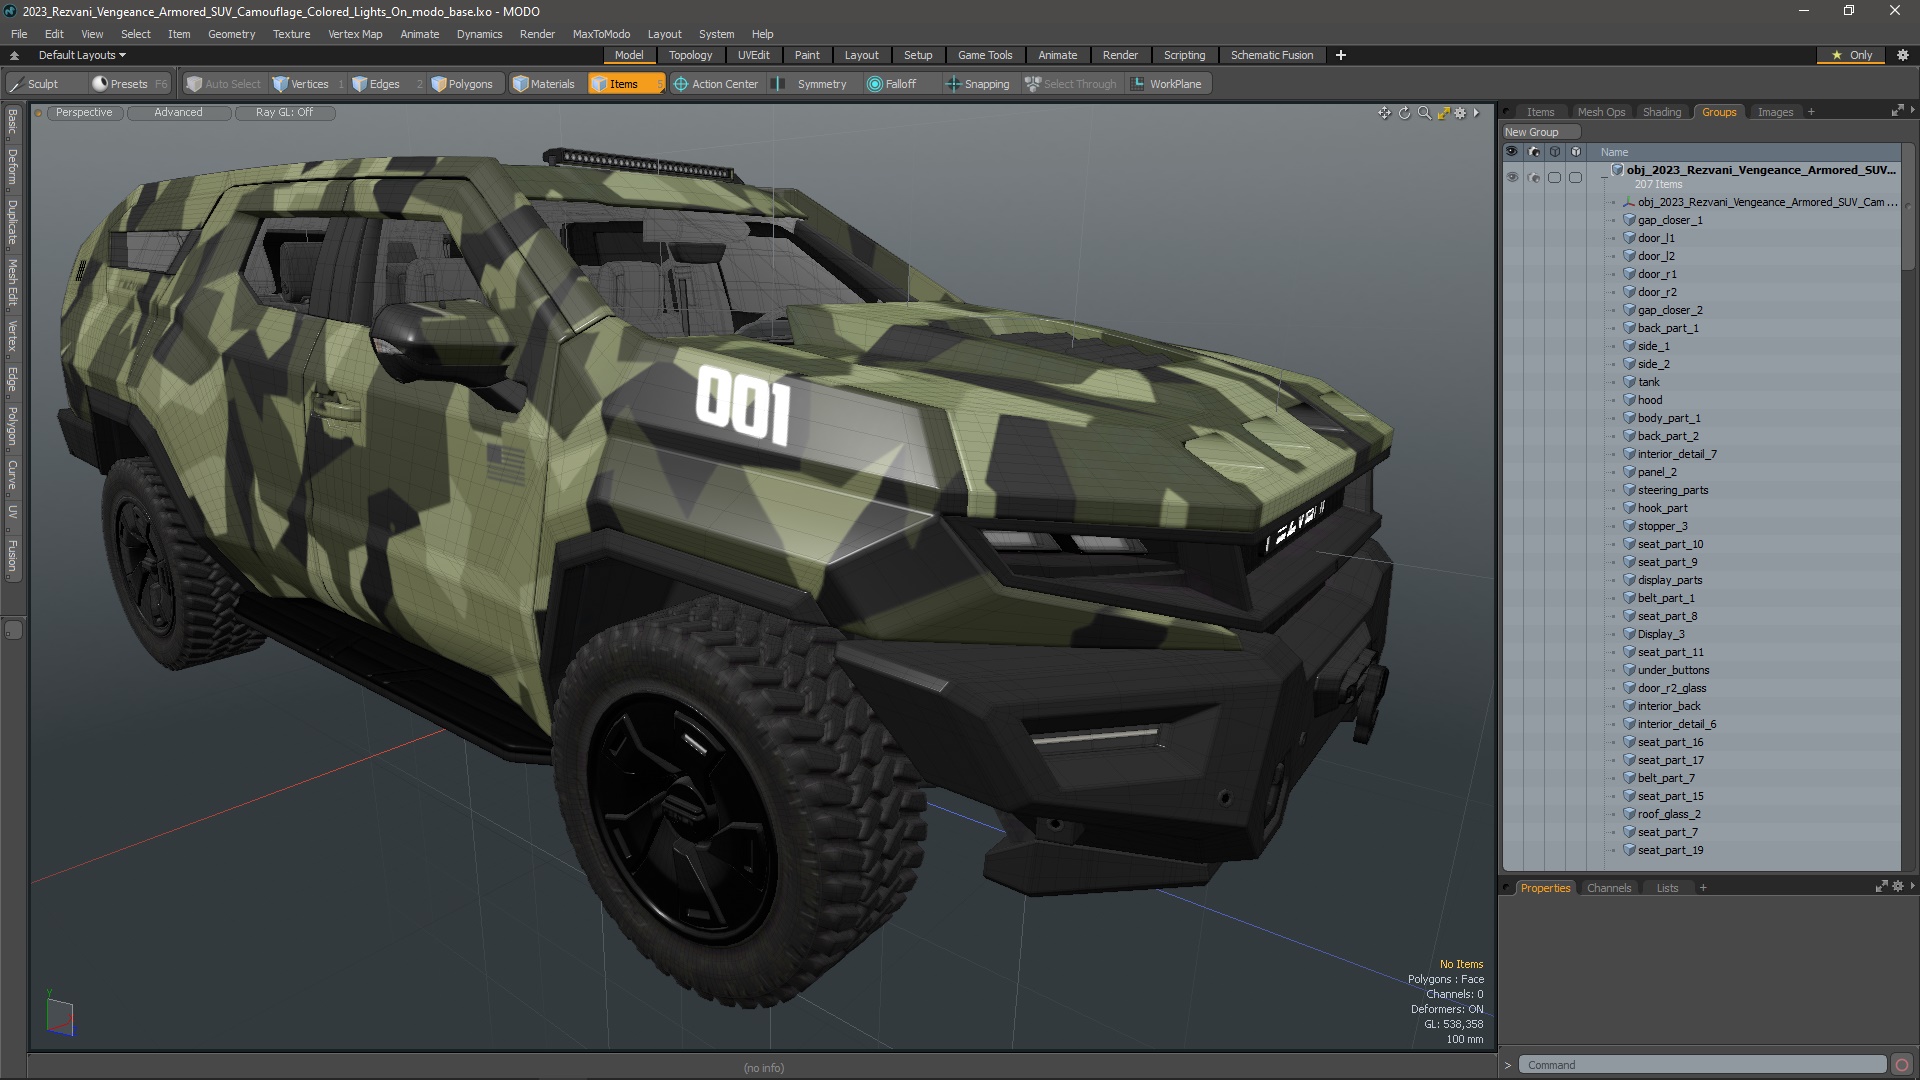1920x1080 pixels.
Task: Click the viewport zoom magnifier icon
Action: tap(1424, 113)
